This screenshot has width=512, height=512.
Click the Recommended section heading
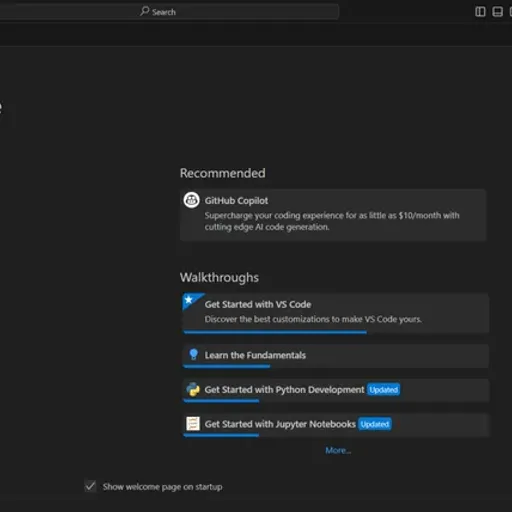pyautogui.click(x=223, y=173)
